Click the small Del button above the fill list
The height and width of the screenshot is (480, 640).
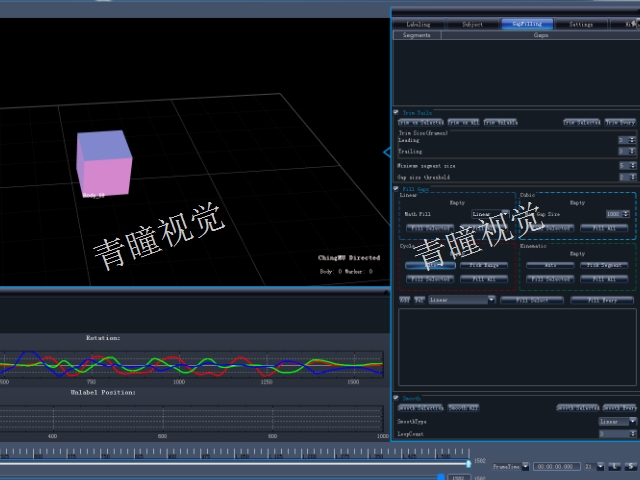pyautogui.click(x=419, y=300)
